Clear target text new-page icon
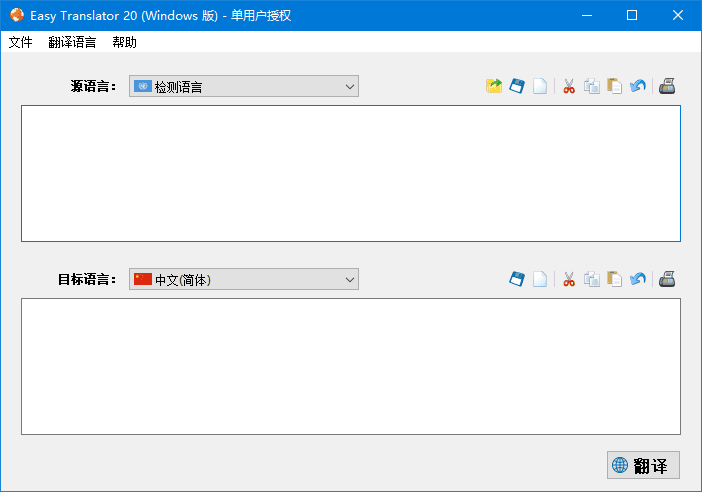This screenshot has width=702, height=492. pyautogui.click(x=540, y=279)
